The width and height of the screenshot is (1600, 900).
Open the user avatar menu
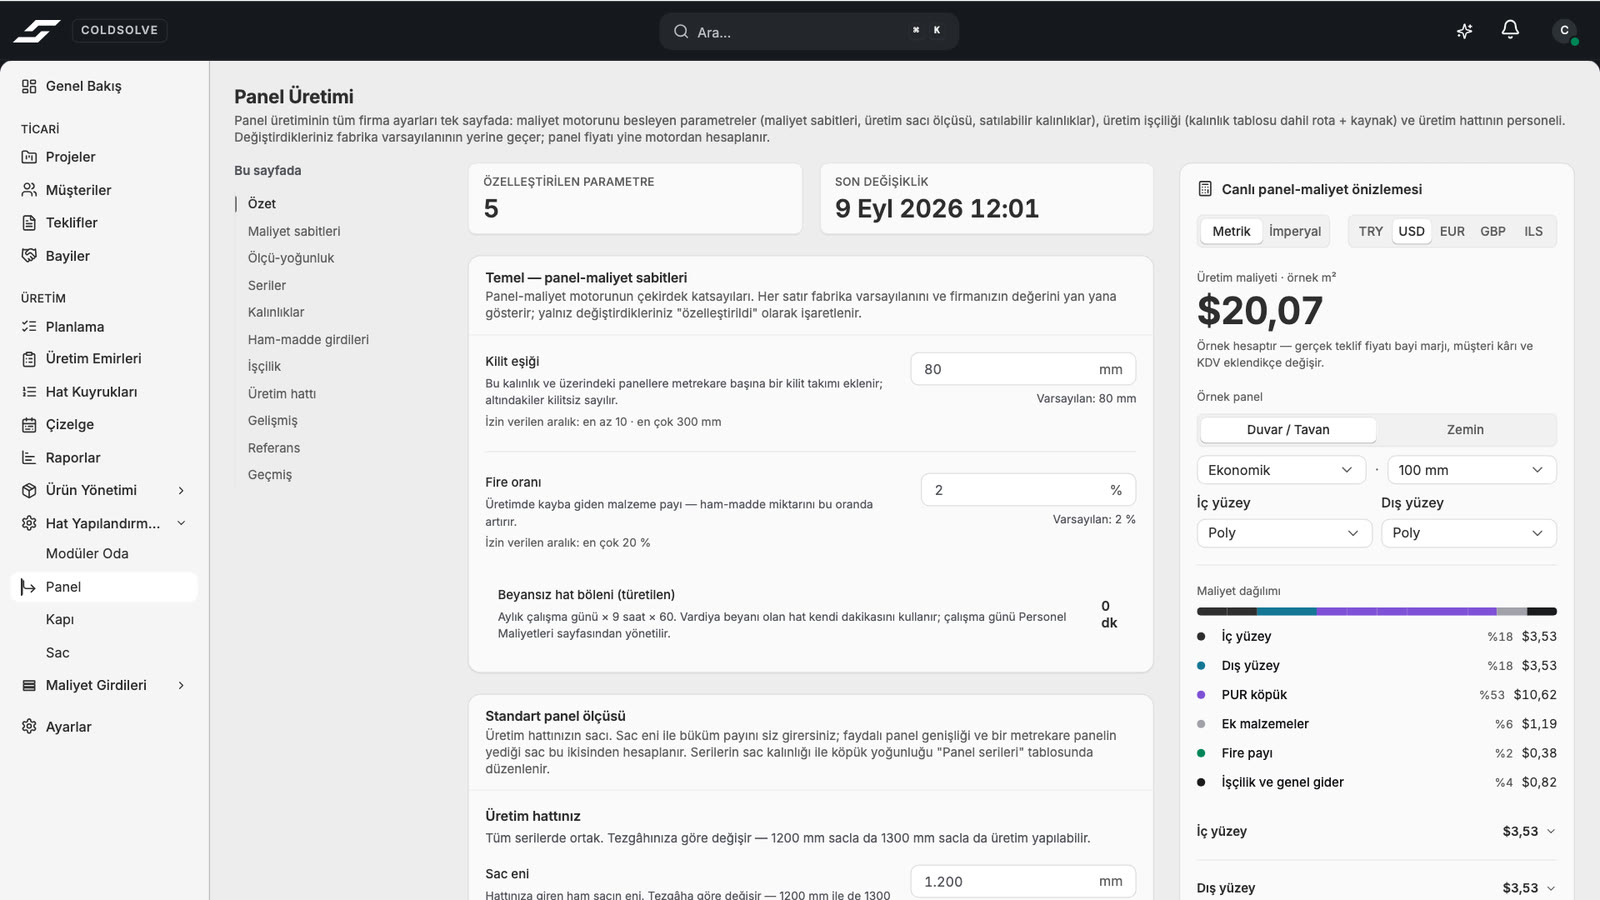1565,31
